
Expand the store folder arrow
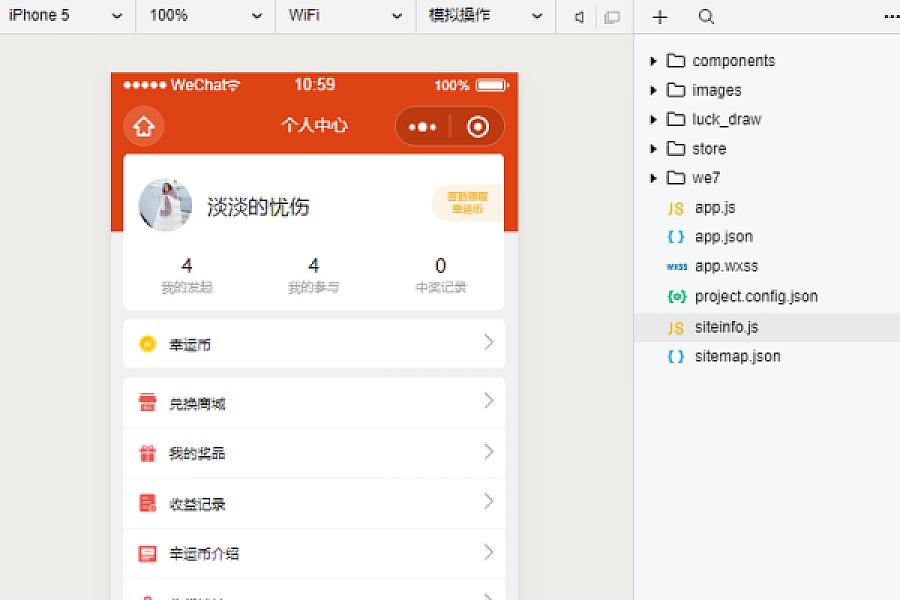(653, 149)
